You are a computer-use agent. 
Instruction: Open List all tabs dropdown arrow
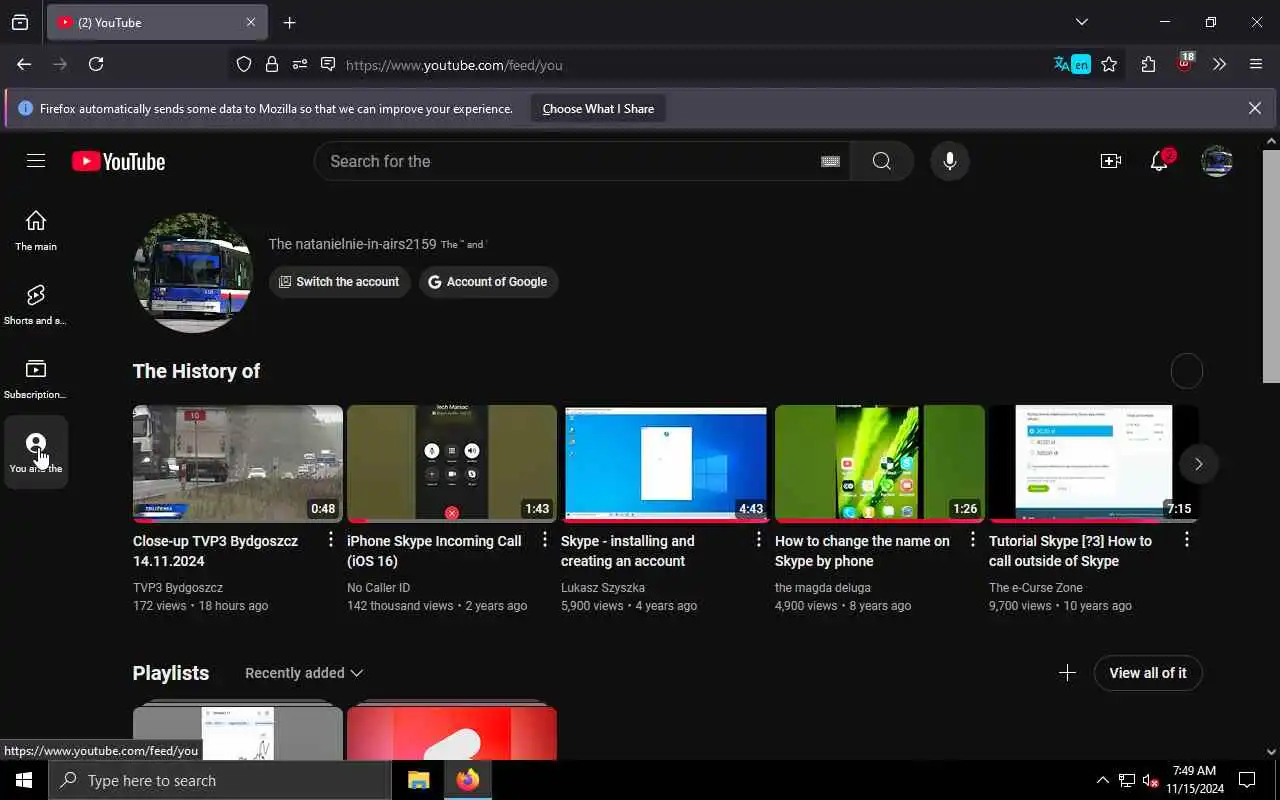[1082, 22]
